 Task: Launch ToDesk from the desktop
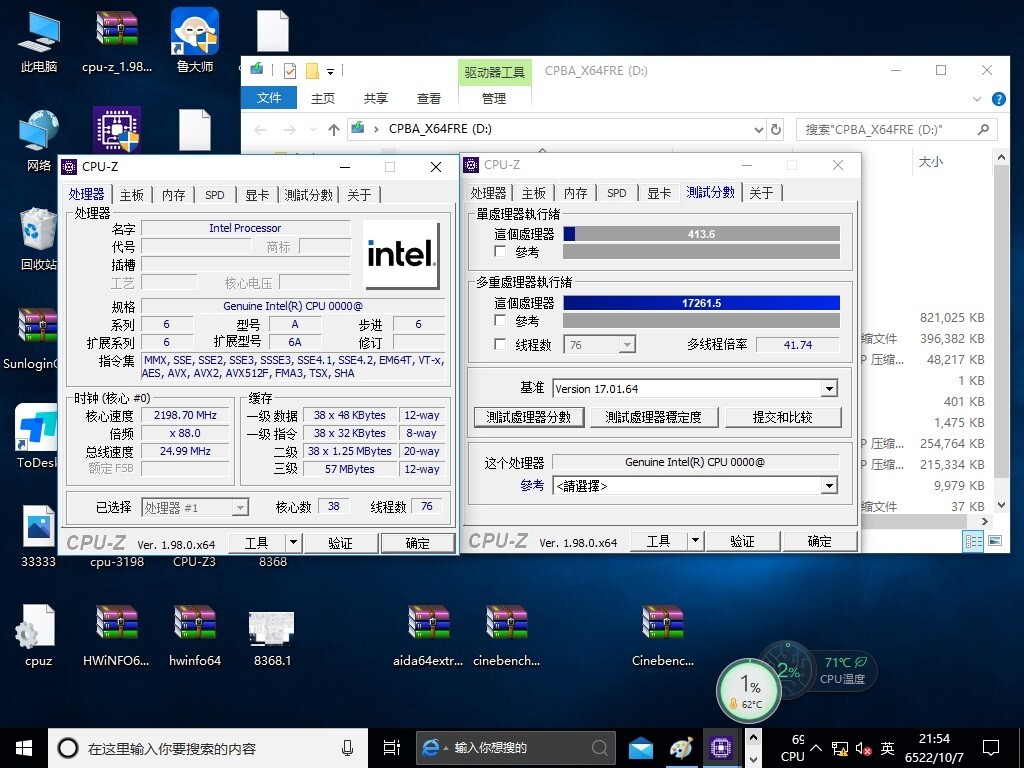36,428
